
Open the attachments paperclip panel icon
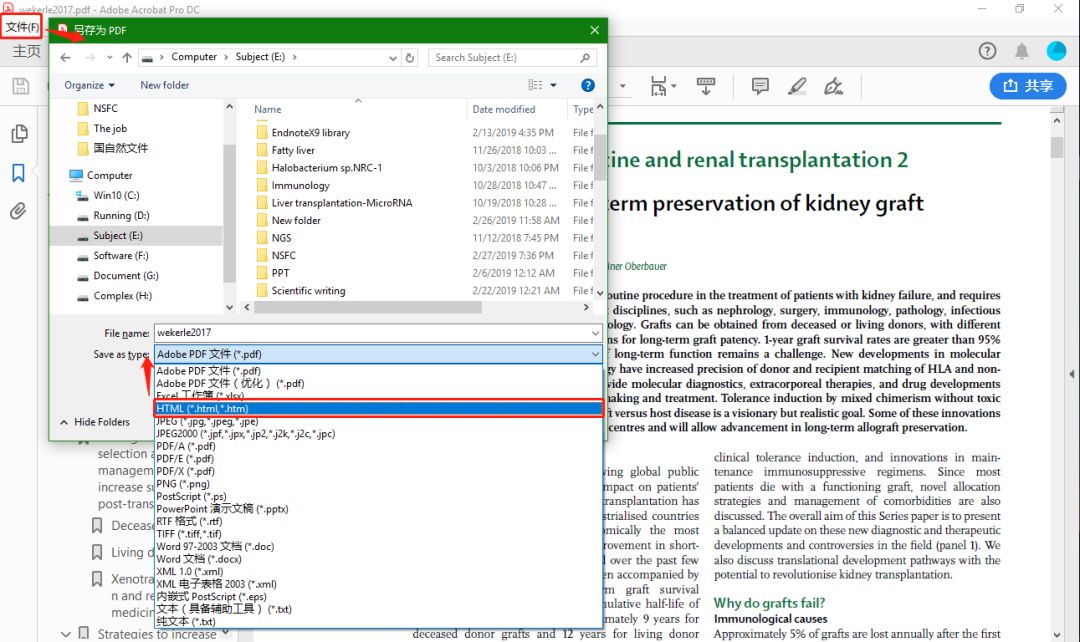[x=19, y=211]
